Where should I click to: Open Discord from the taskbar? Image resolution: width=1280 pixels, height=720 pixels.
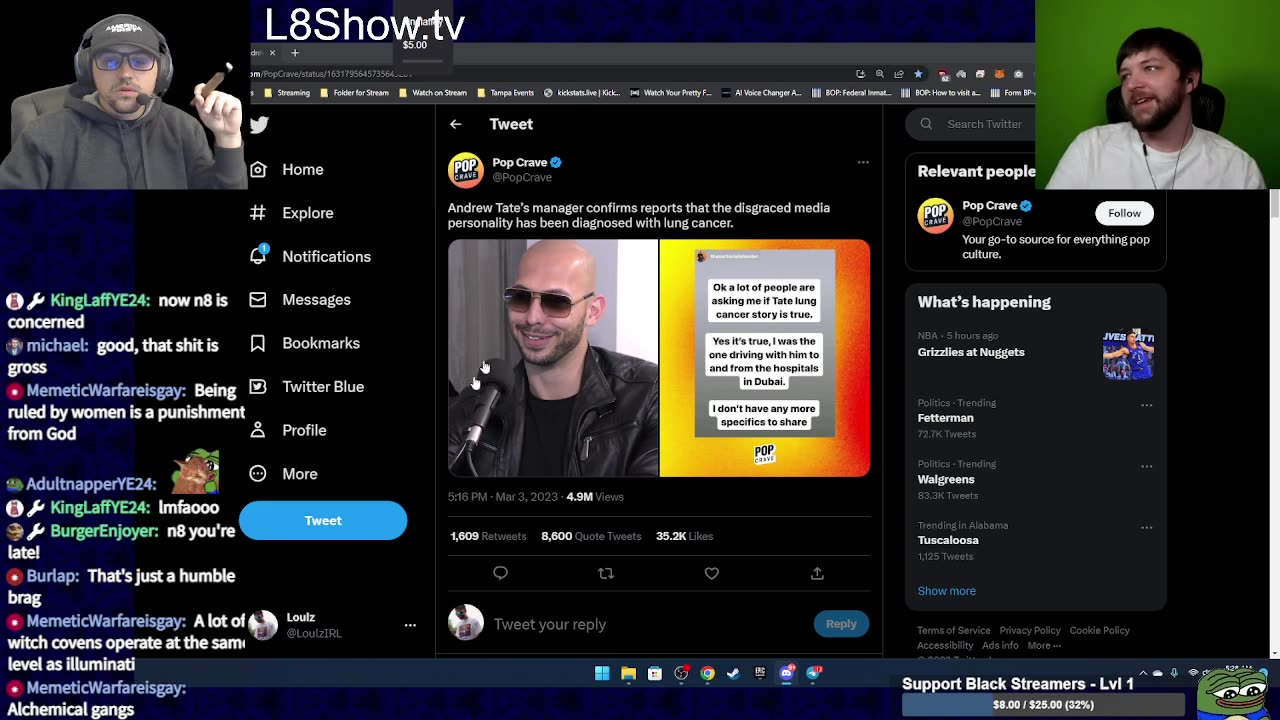786,673
